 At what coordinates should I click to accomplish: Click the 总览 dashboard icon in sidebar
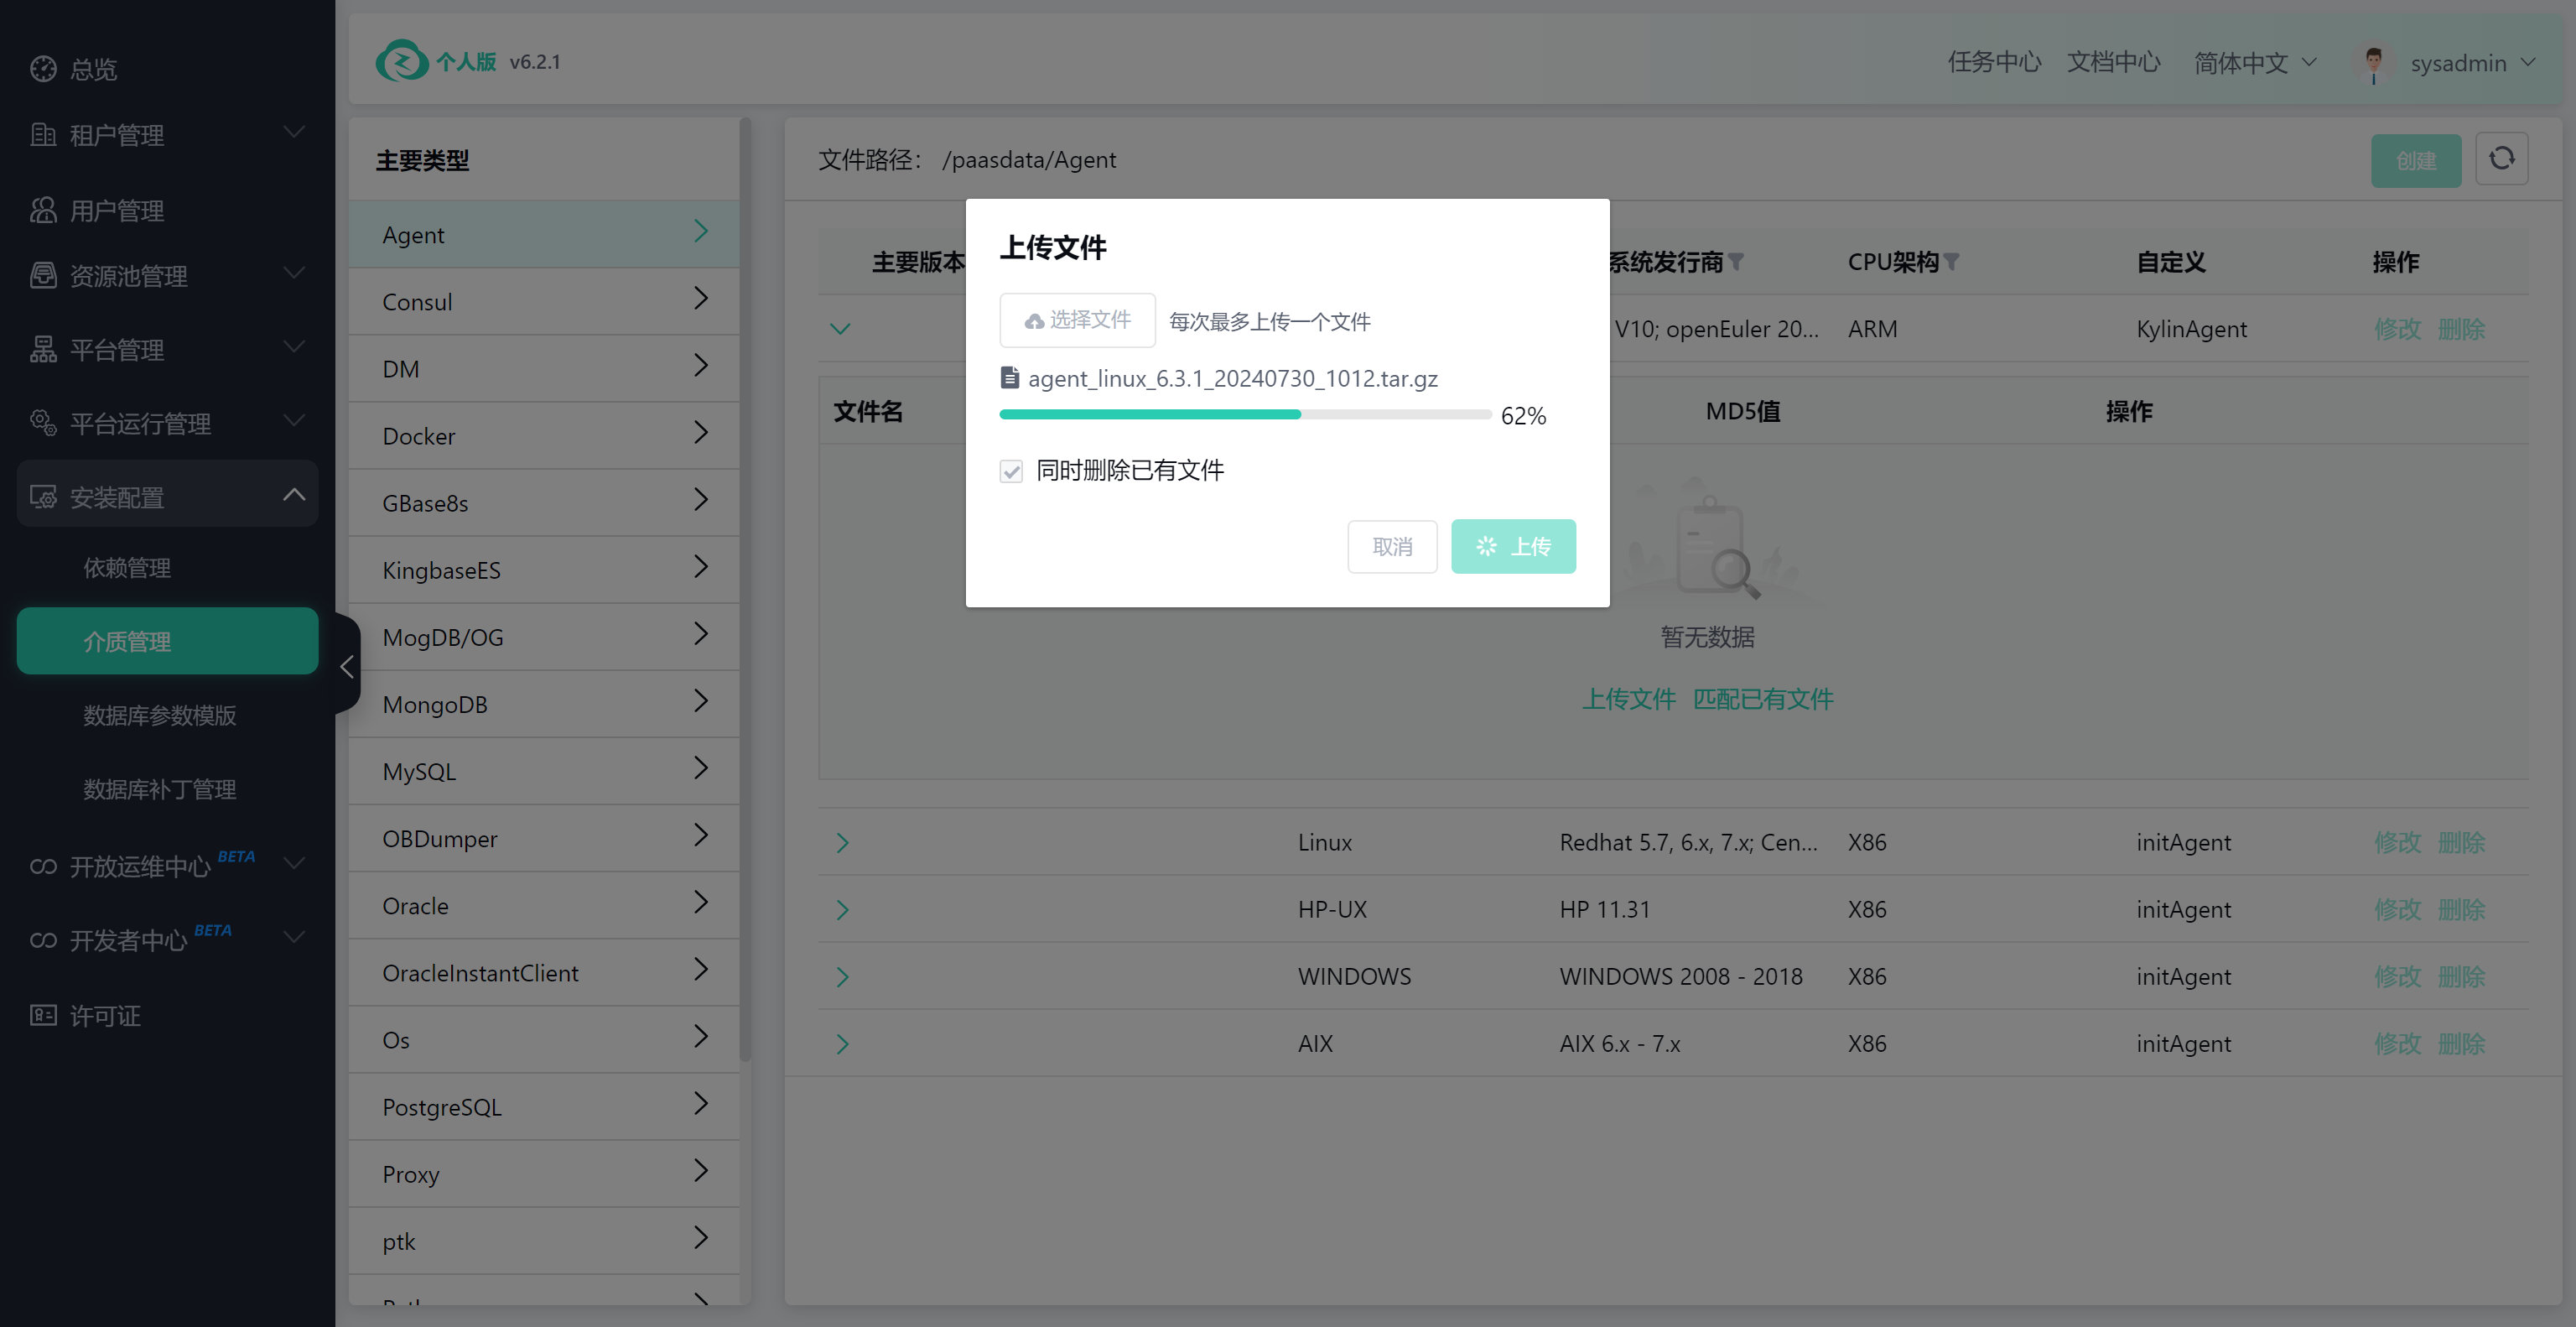(x=43, y=68)
